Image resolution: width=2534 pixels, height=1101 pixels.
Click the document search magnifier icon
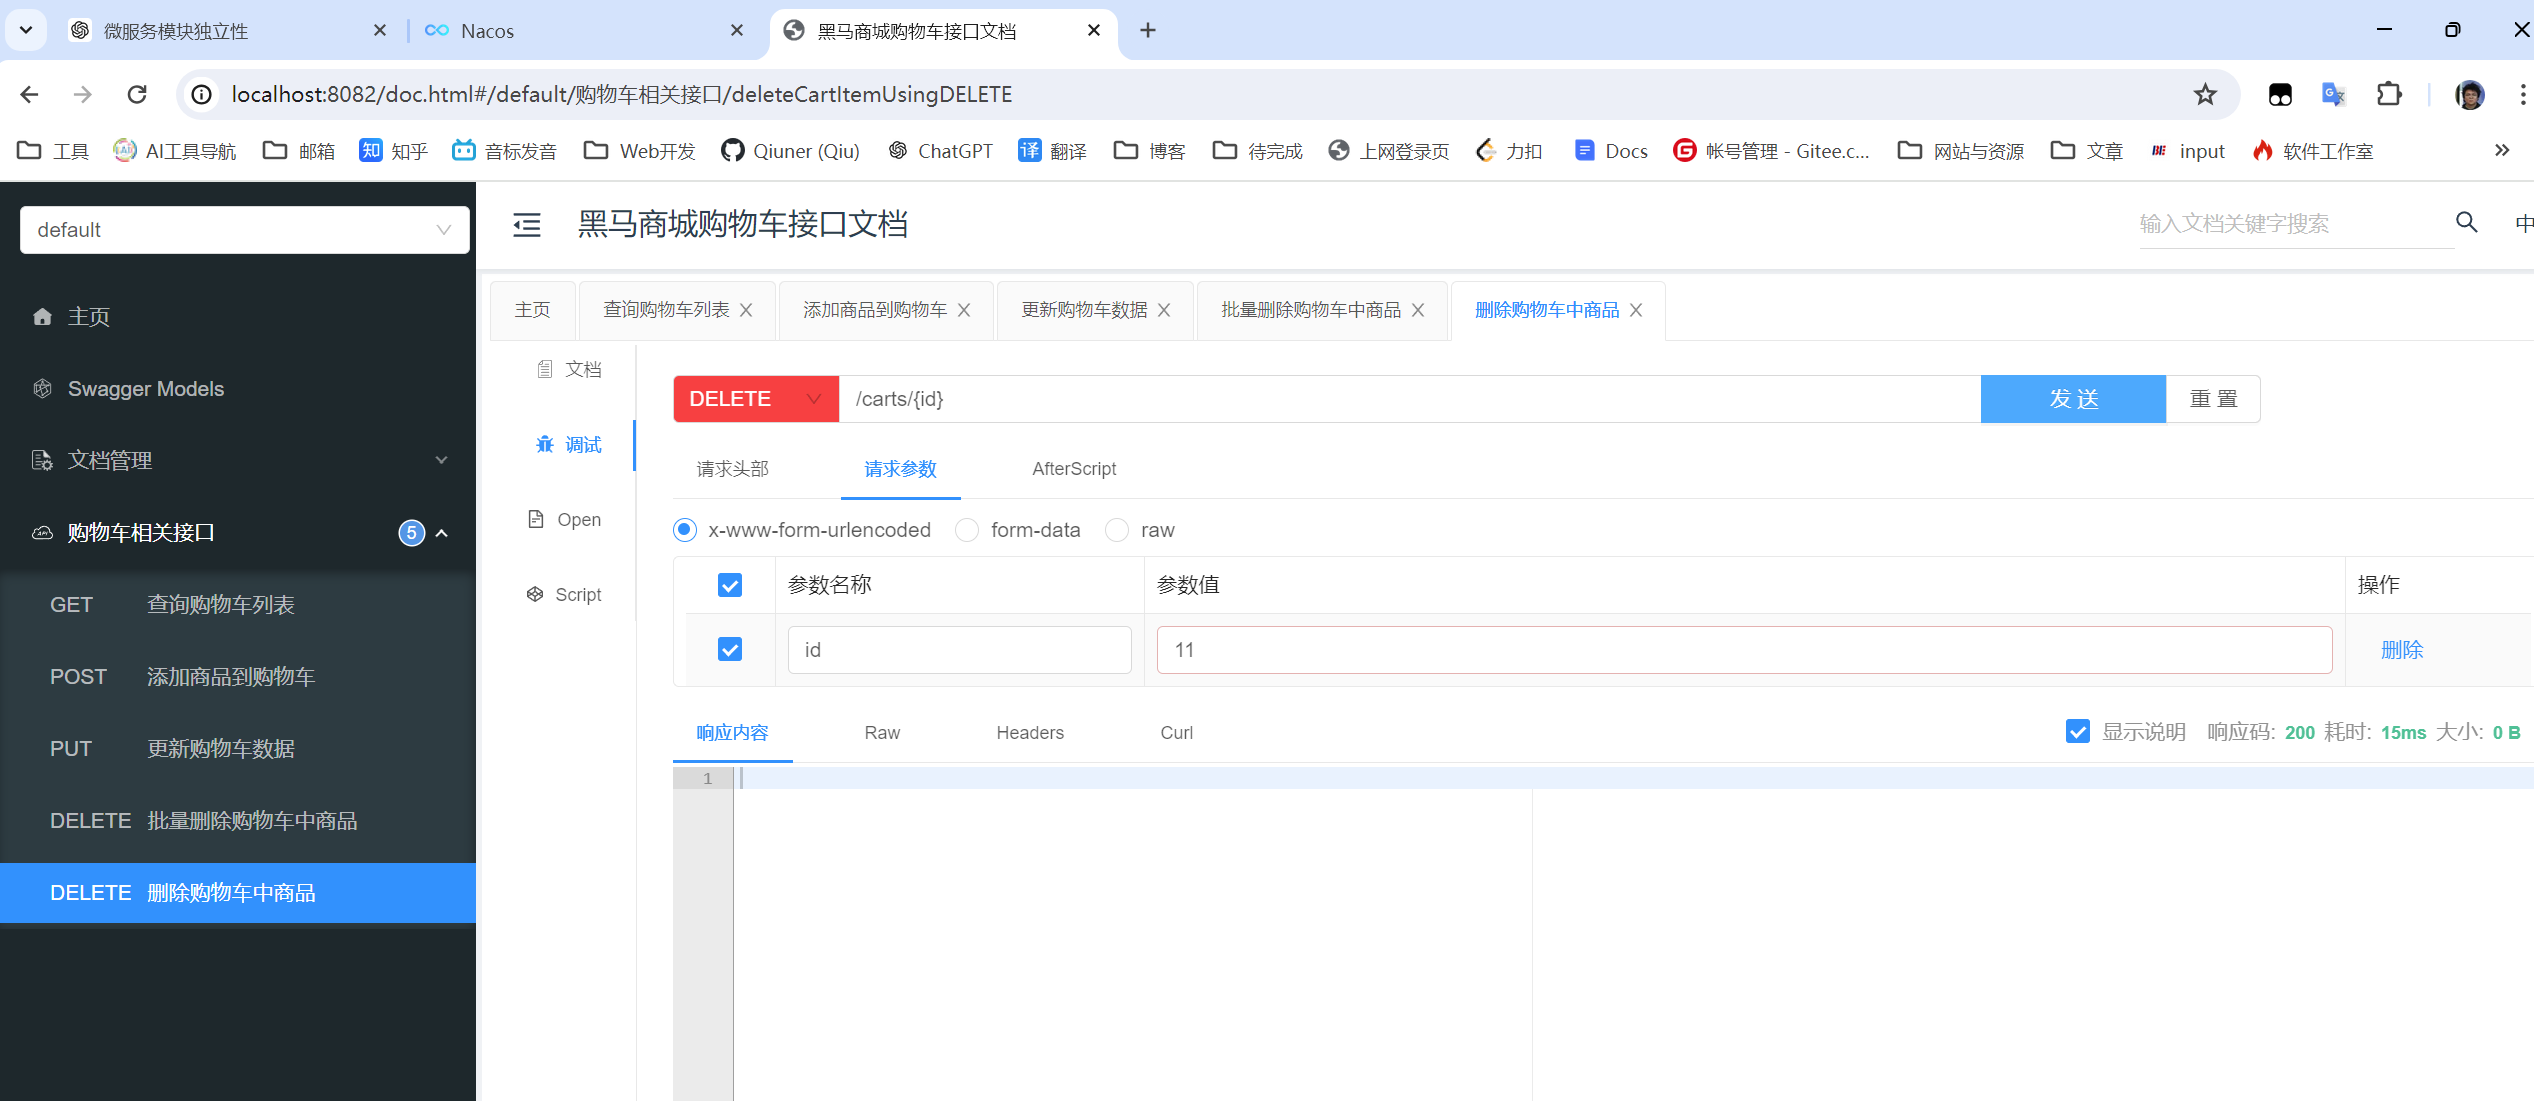2466,222
